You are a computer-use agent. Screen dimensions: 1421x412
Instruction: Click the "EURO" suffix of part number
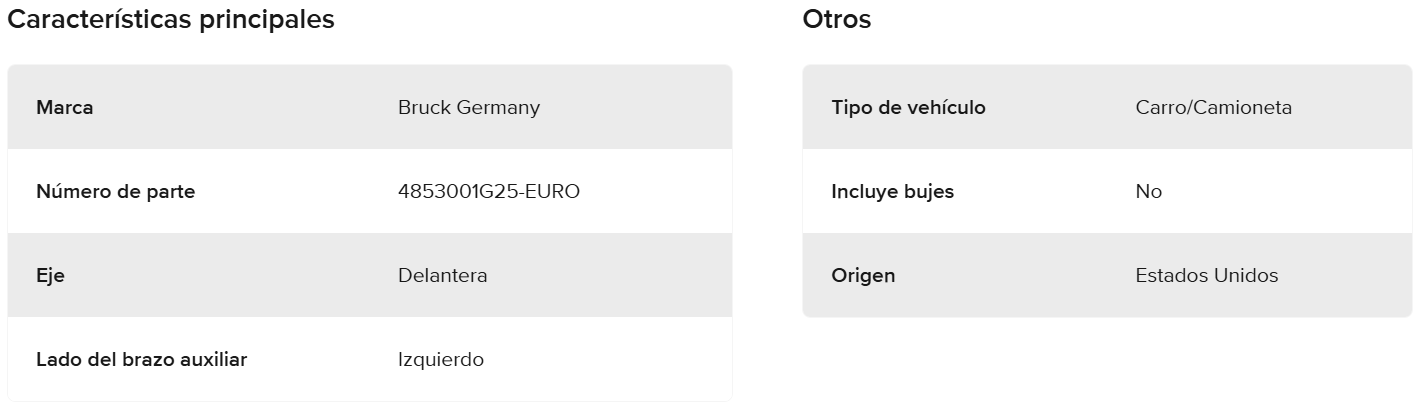555,191
